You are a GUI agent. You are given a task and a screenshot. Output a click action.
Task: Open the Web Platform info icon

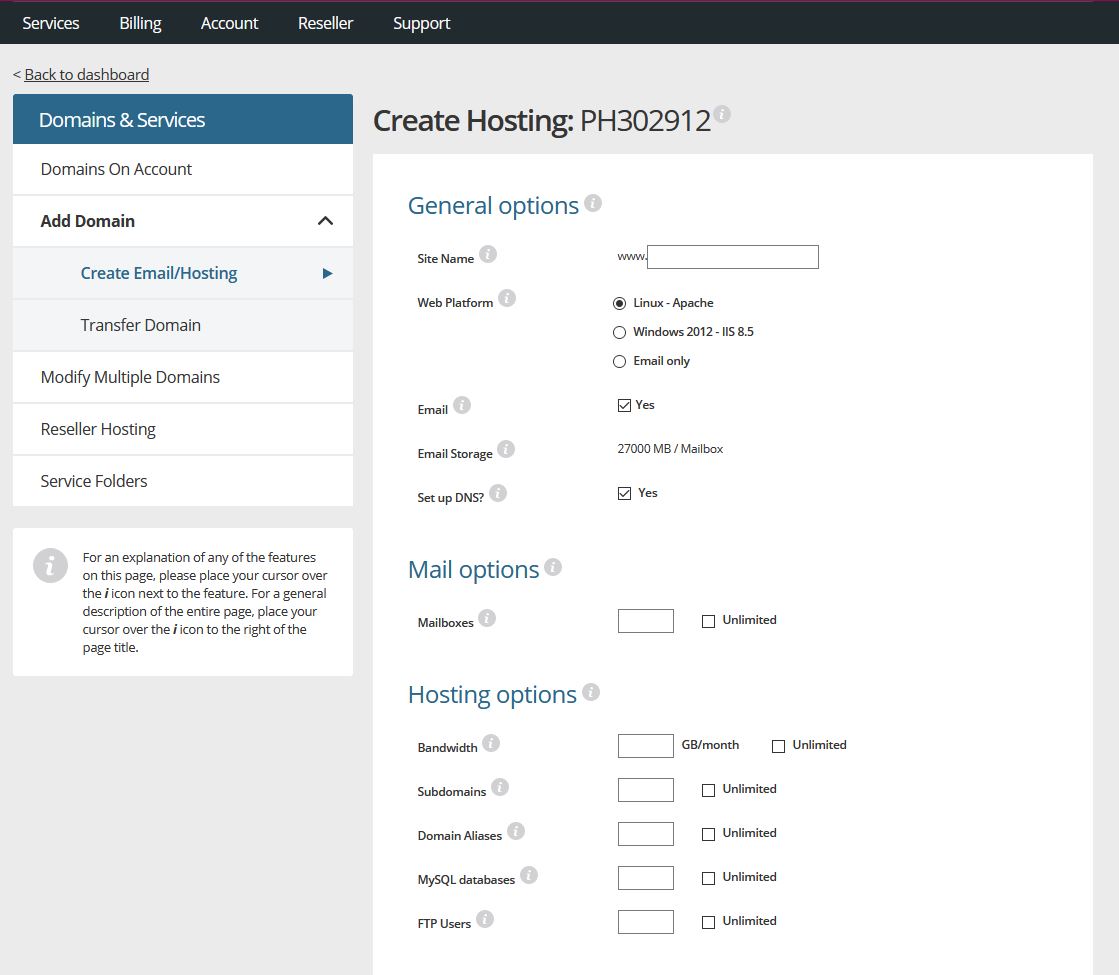506,296
